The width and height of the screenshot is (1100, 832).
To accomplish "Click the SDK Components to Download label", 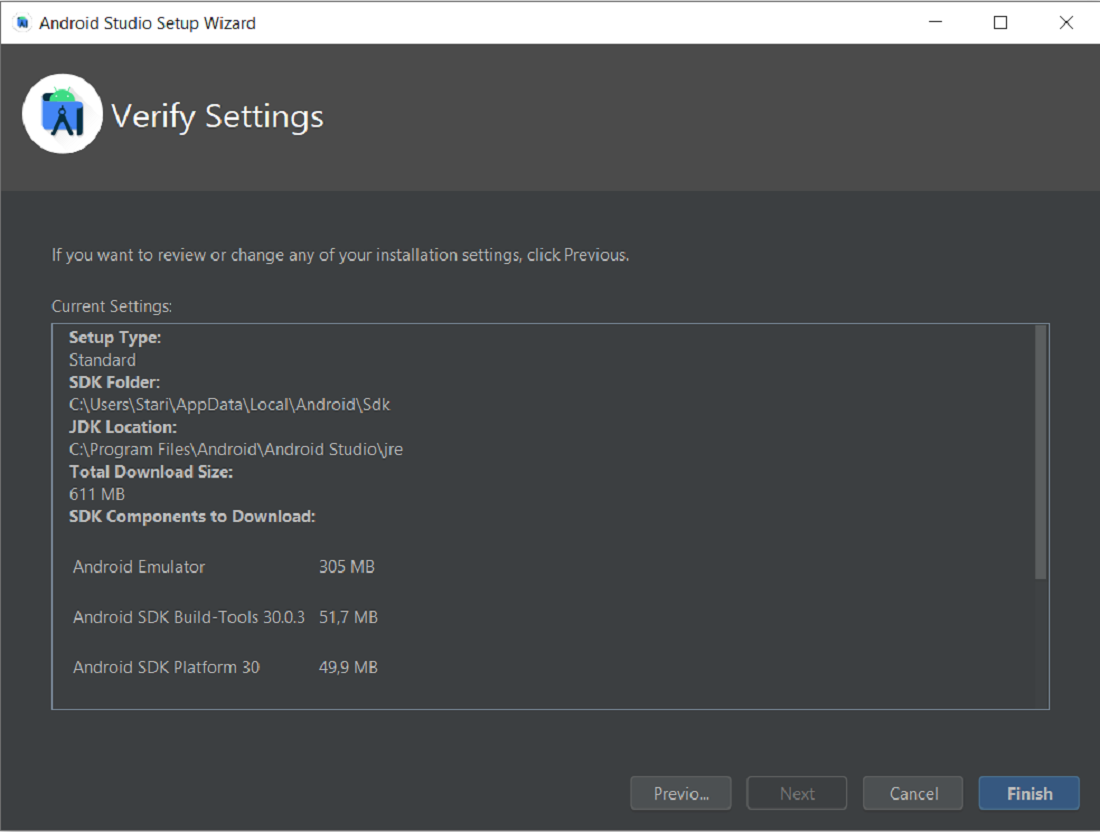I will coord(192,517).
